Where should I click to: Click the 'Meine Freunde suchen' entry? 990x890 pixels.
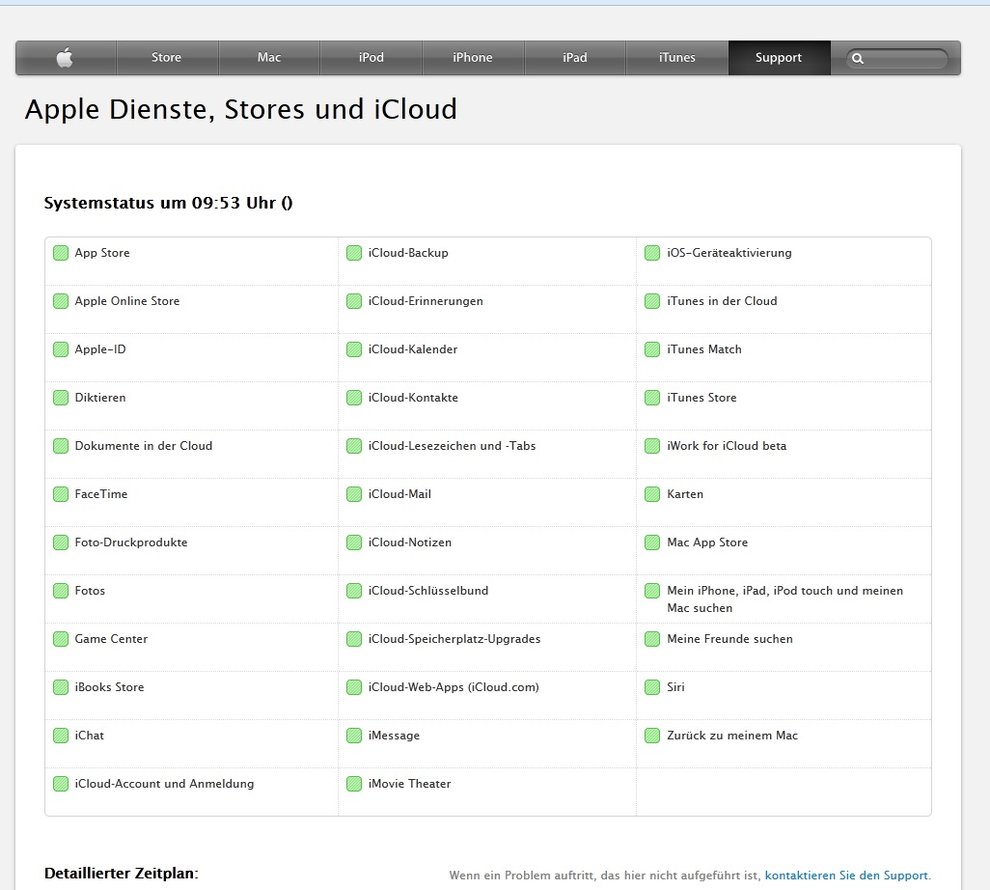point(730,639)
